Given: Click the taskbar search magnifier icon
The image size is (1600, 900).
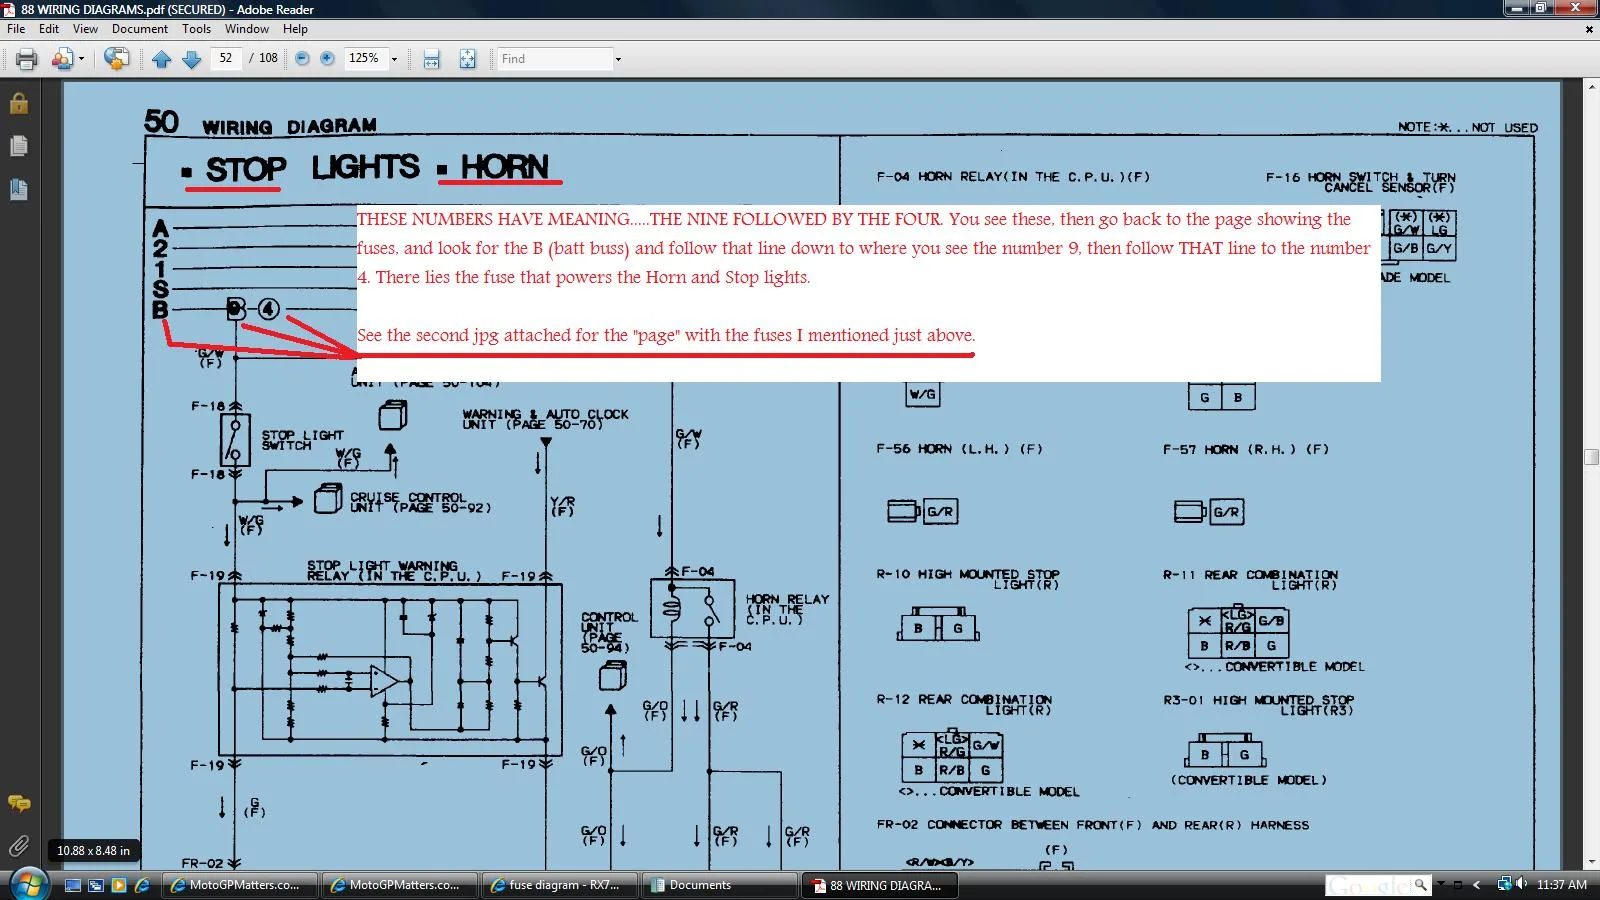Looking at the screenshot, I should (1420, 885).
